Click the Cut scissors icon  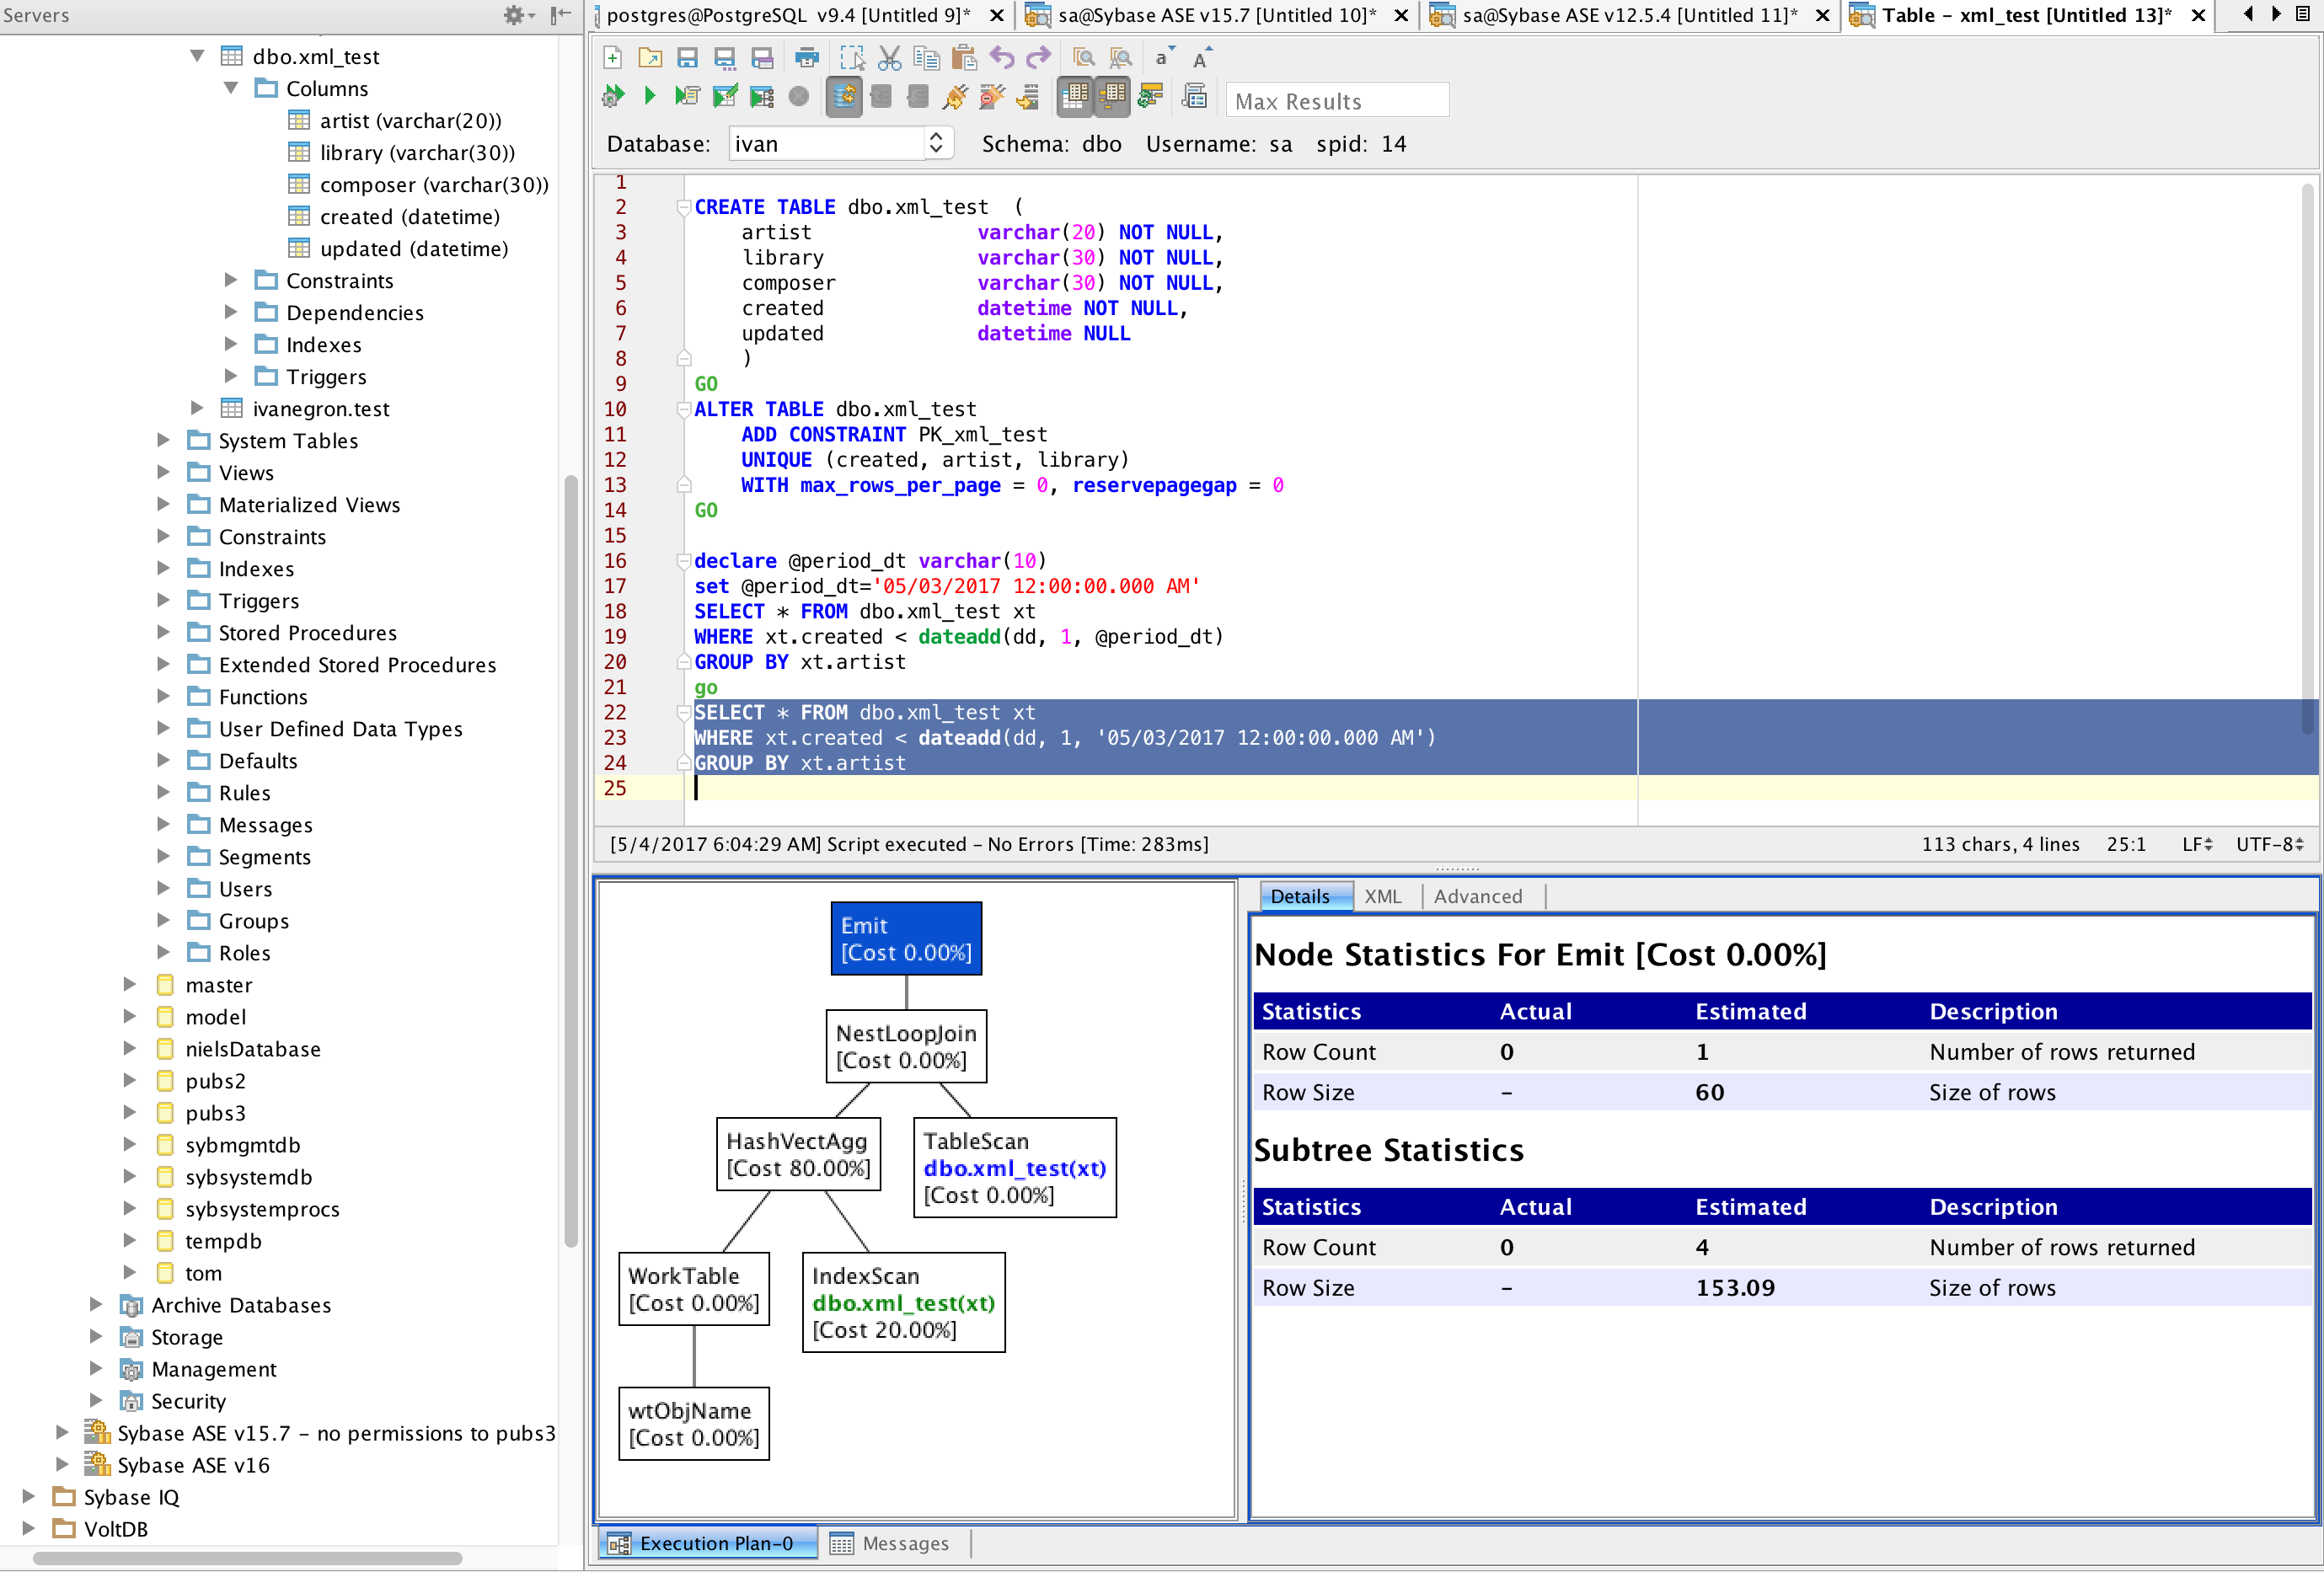coord(889,58)
